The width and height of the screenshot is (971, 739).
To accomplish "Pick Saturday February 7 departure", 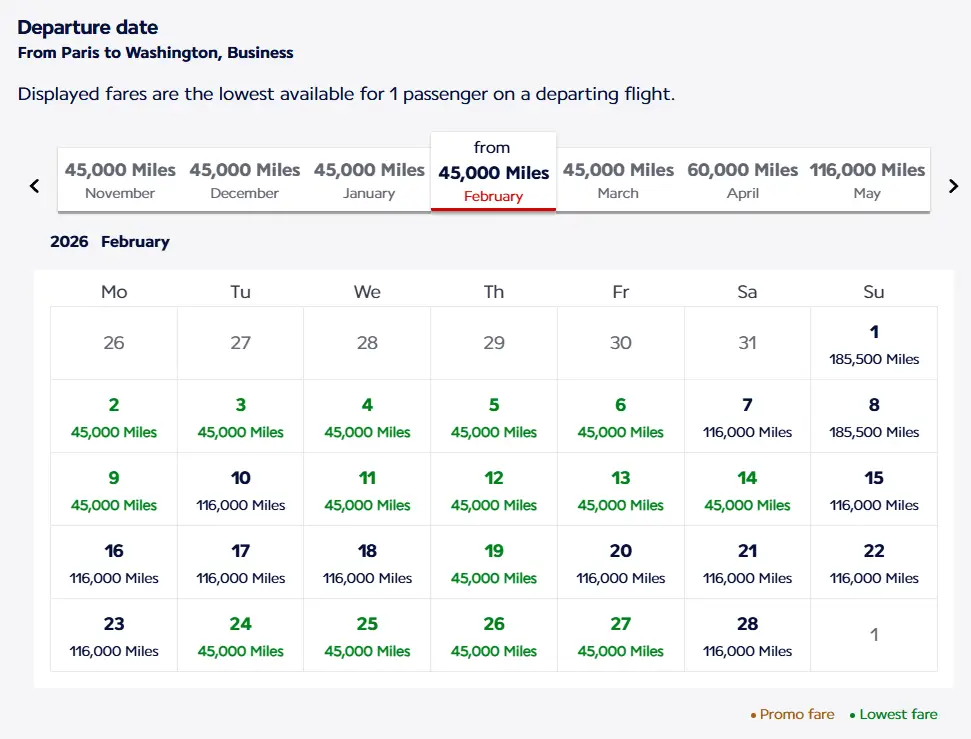I will [747, 417].
